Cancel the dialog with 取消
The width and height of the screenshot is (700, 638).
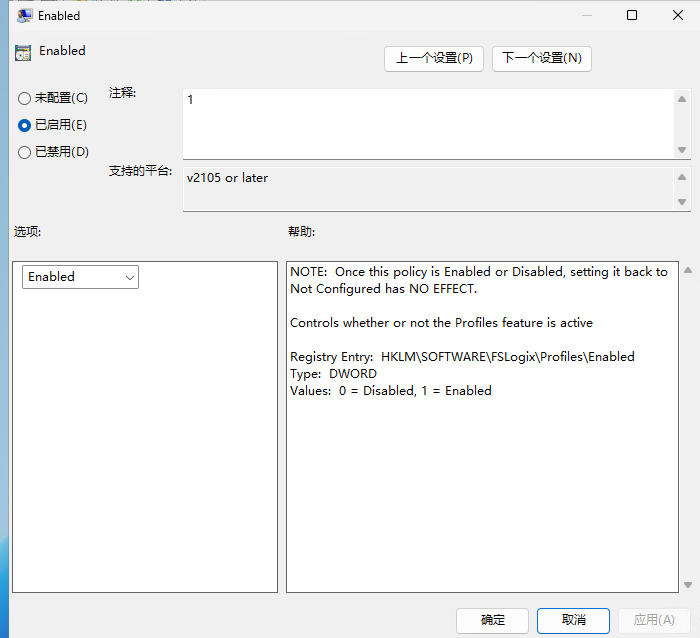tap(573, 620)
